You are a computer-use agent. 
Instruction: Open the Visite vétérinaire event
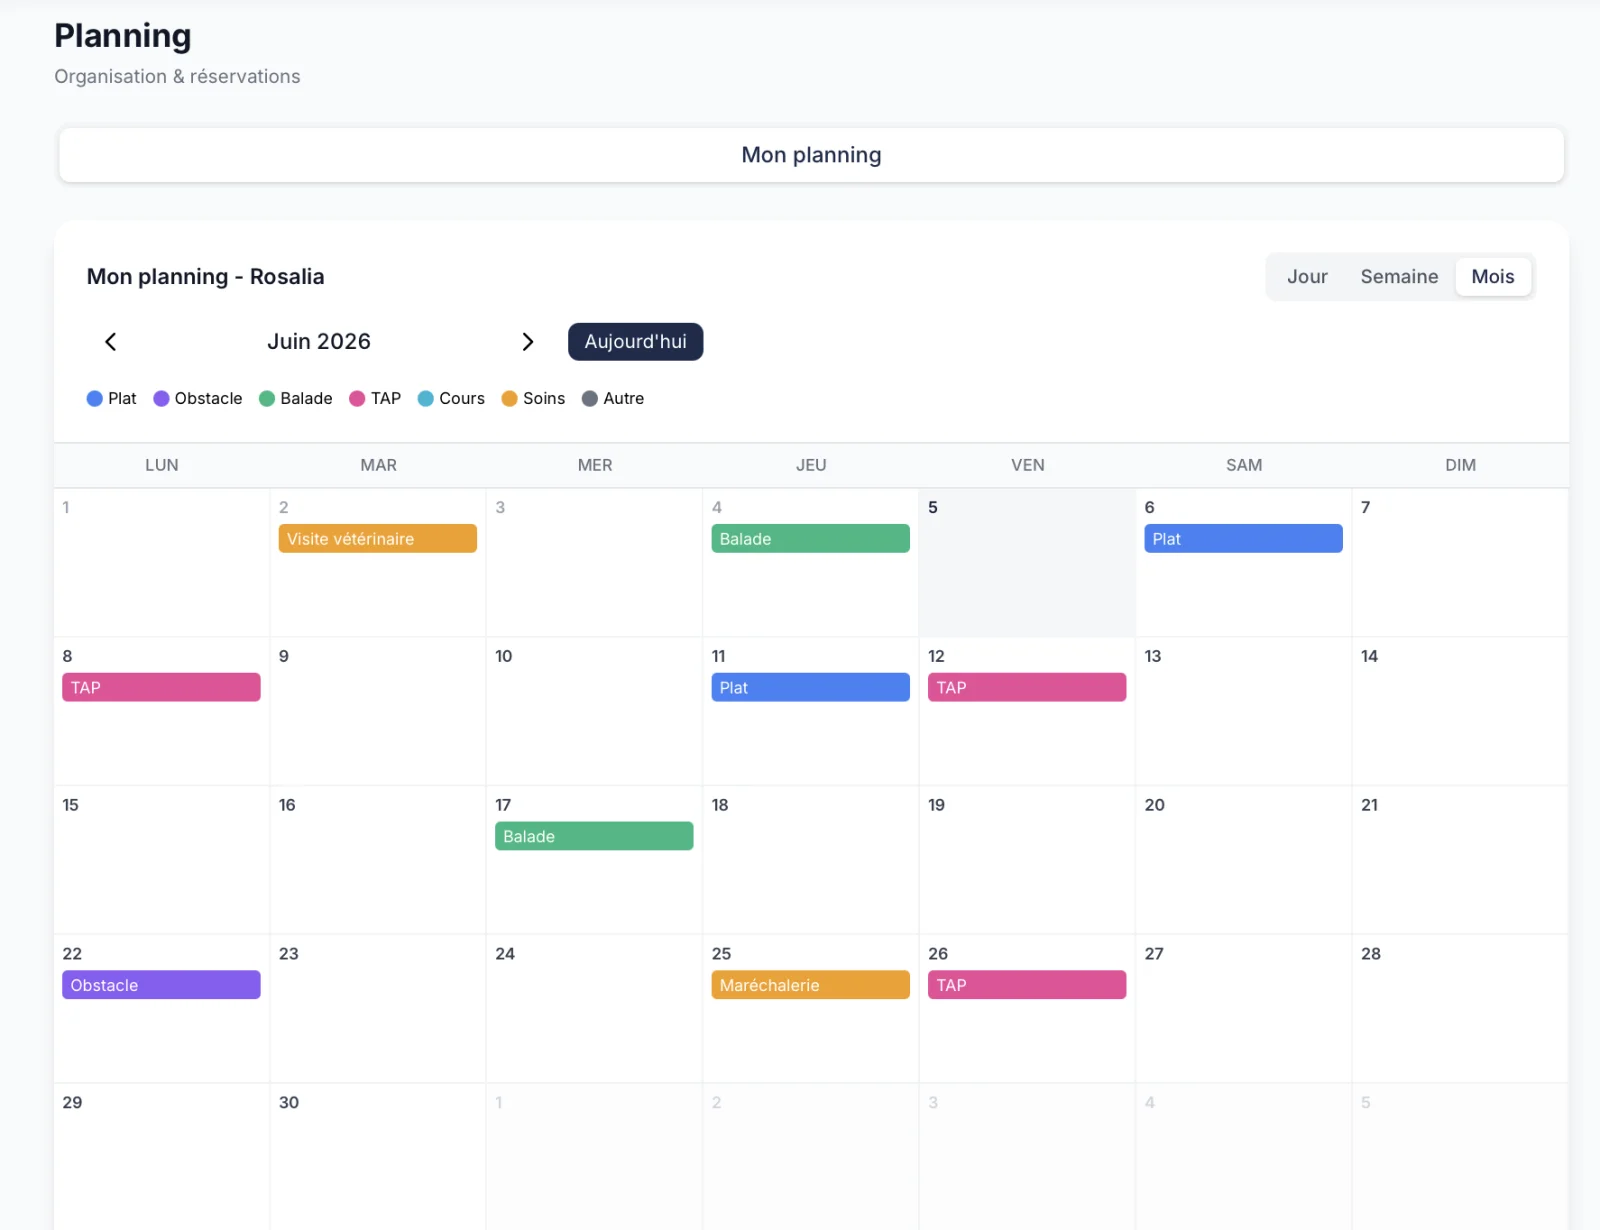(377, 539)
